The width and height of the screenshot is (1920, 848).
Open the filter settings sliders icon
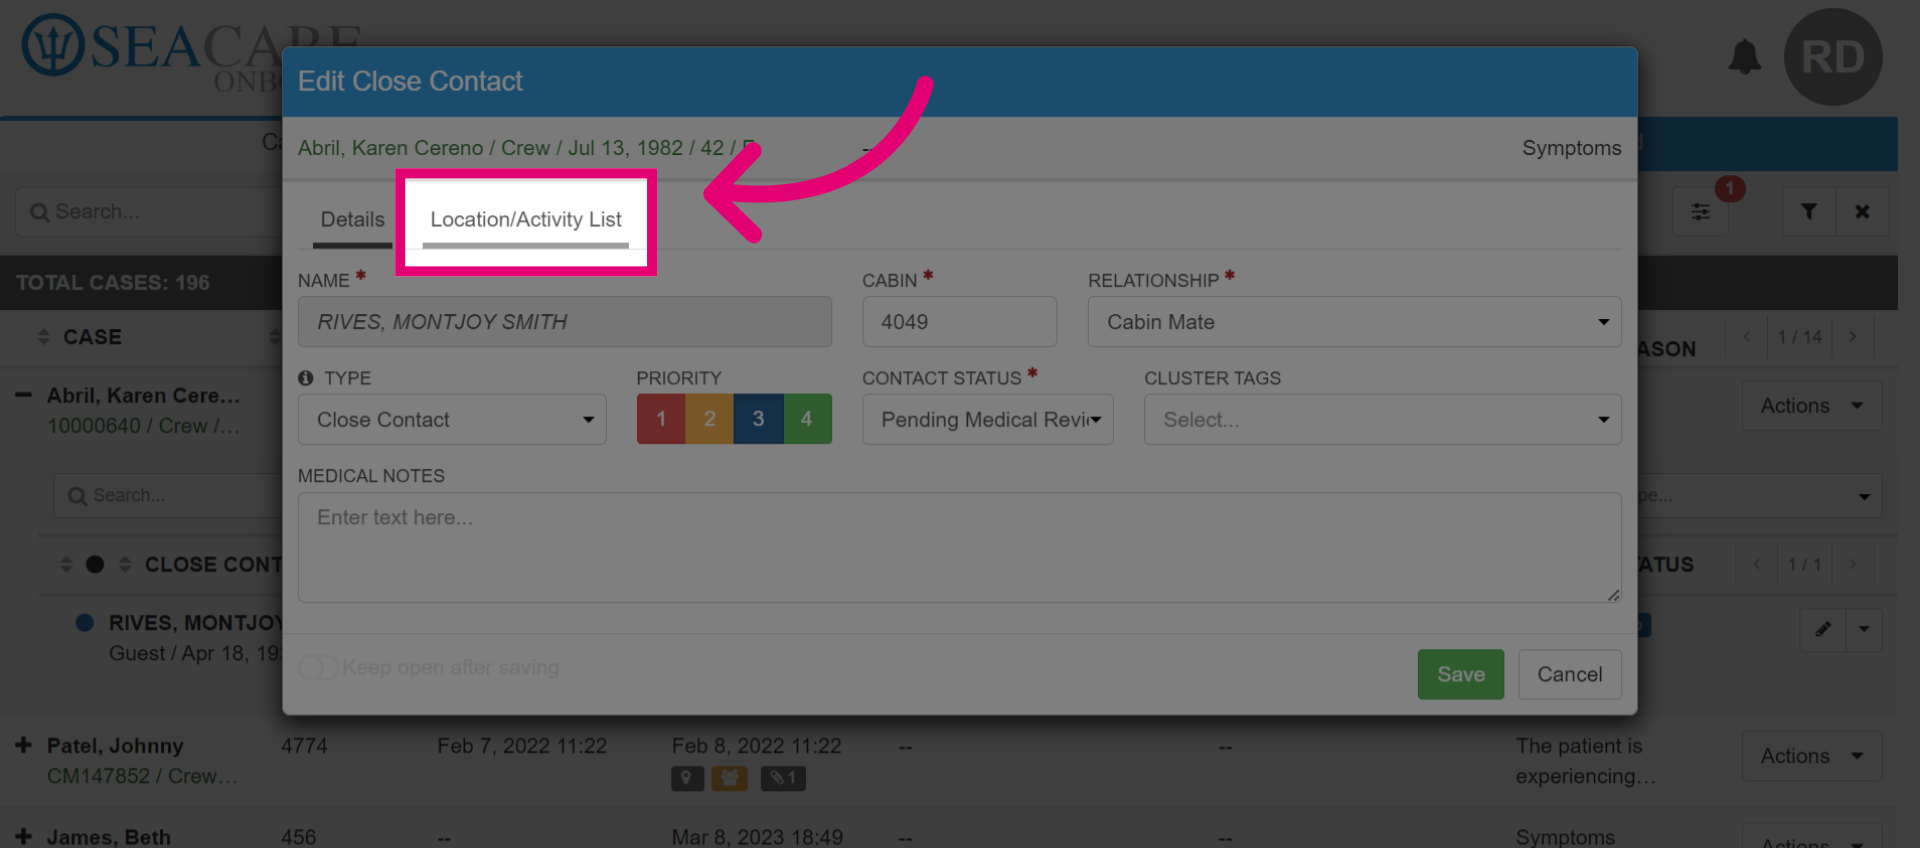1701,212
